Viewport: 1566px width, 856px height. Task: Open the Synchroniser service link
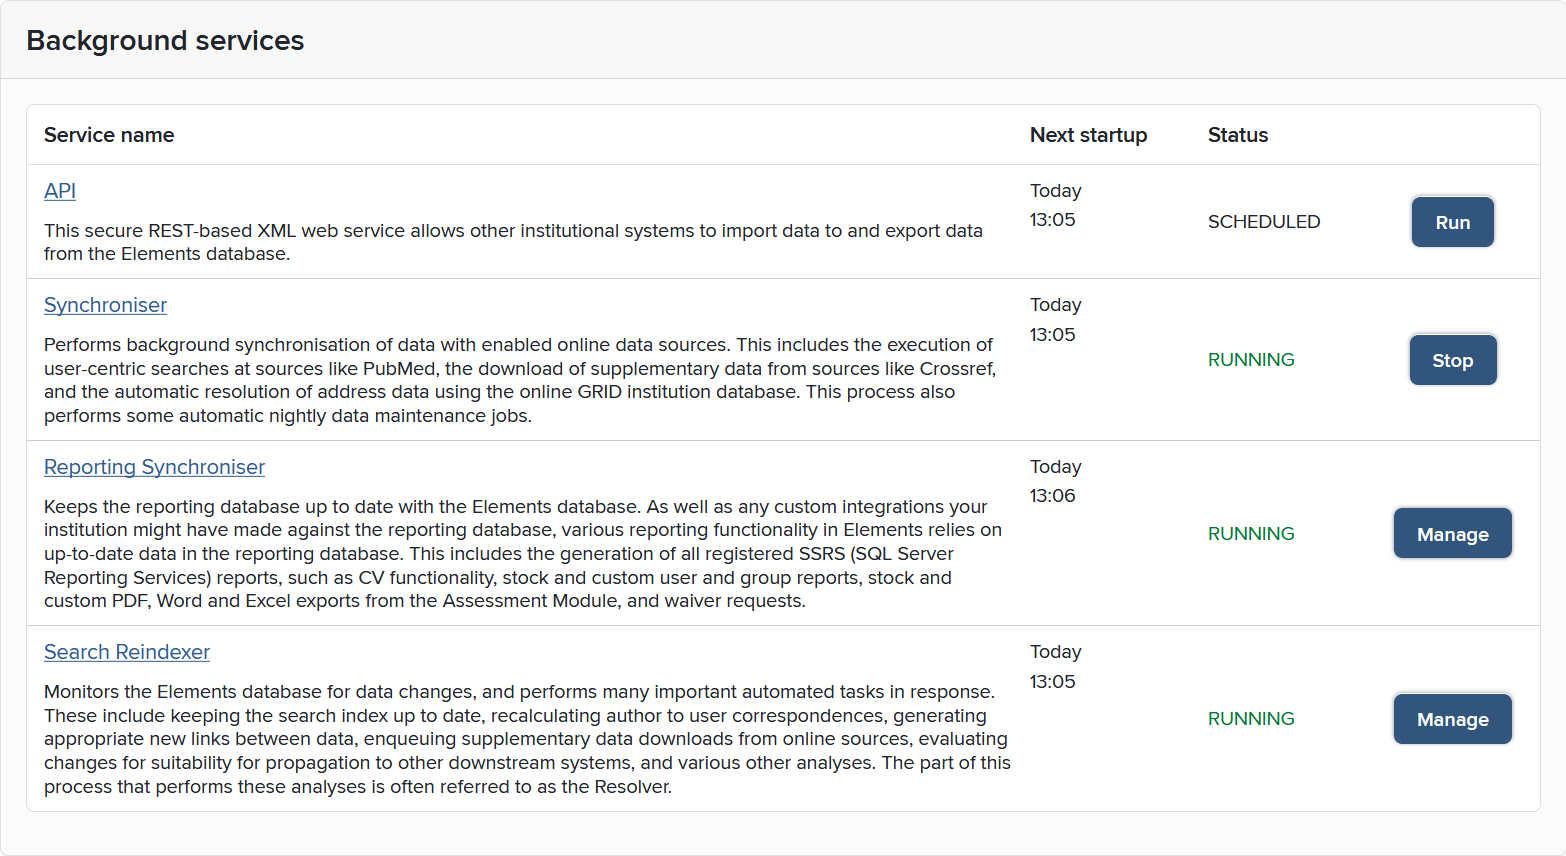[x=105, y=305]
